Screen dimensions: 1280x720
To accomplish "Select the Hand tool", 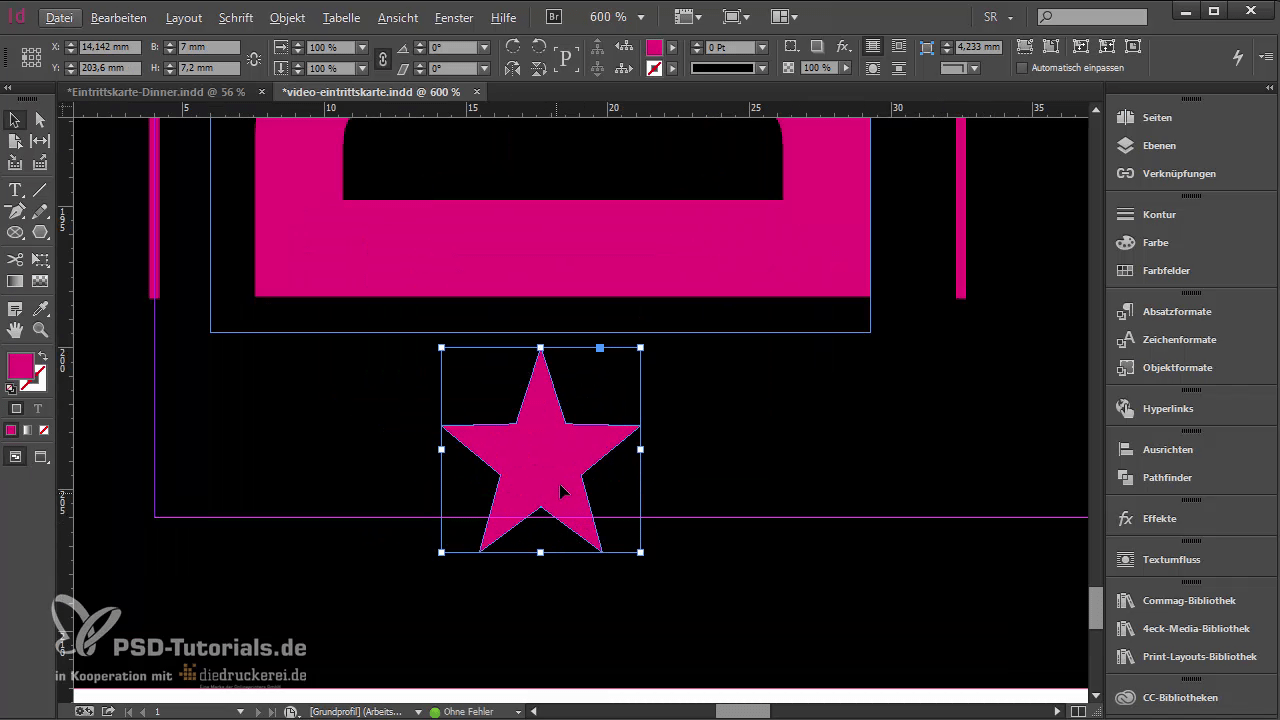I will click(x=15, y=330).
